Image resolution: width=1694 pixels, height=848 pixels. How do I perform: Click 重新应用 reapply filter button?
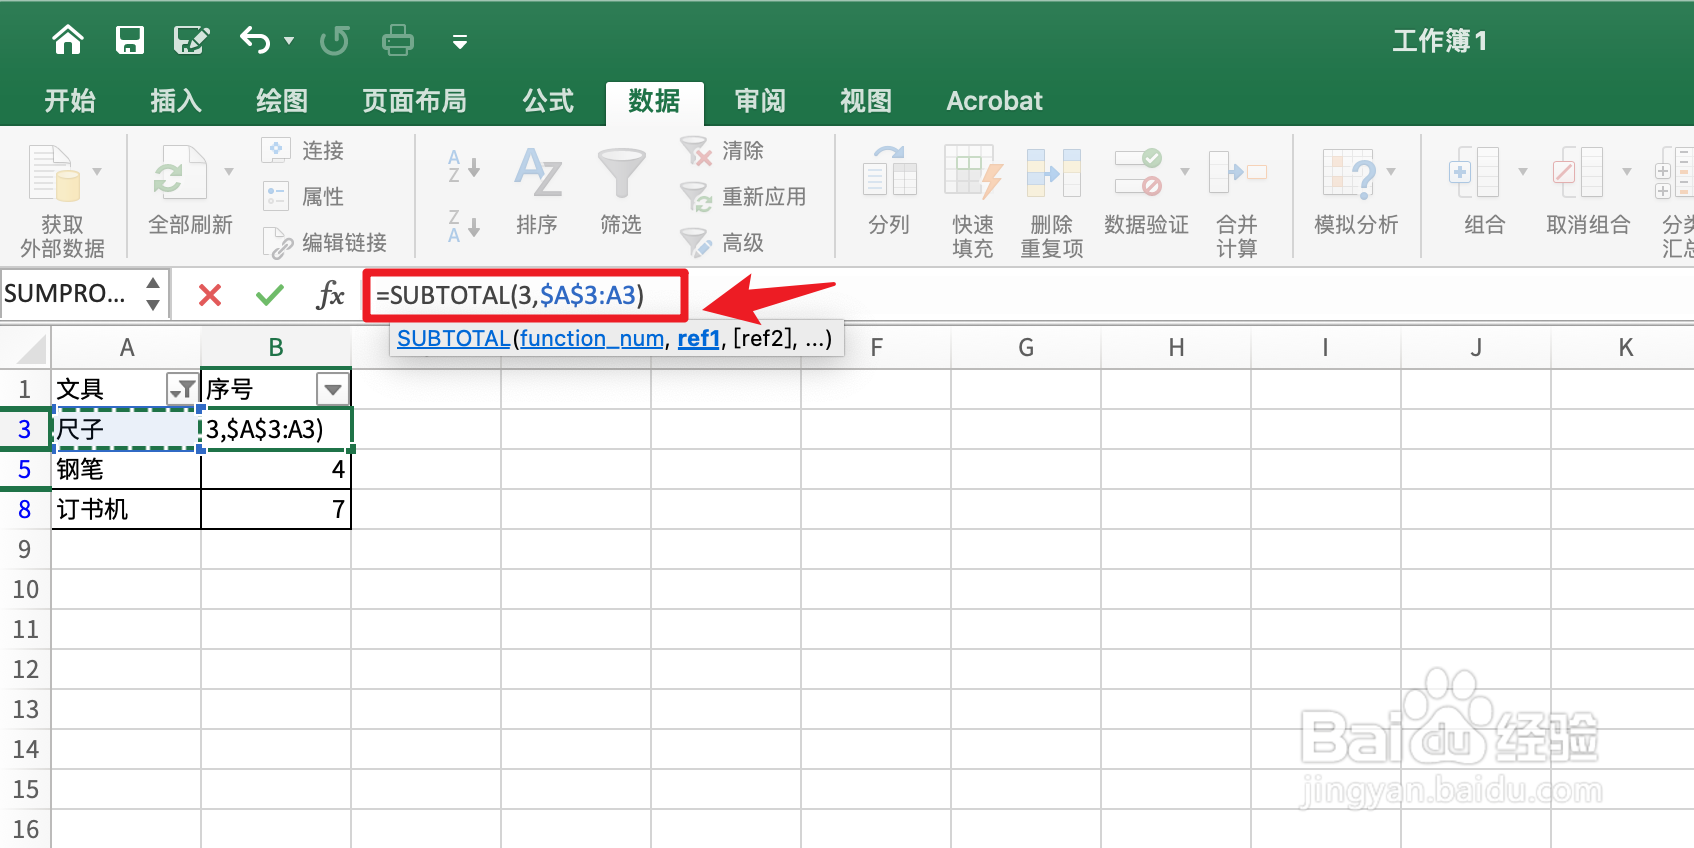click(743, 196)
